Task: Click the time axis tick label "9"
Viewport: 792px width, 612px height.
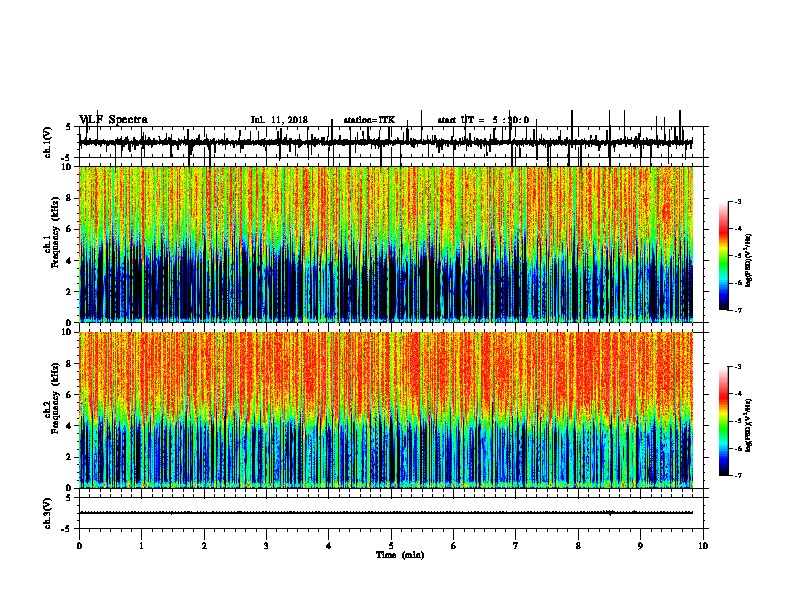Action: tap(640, 546)
